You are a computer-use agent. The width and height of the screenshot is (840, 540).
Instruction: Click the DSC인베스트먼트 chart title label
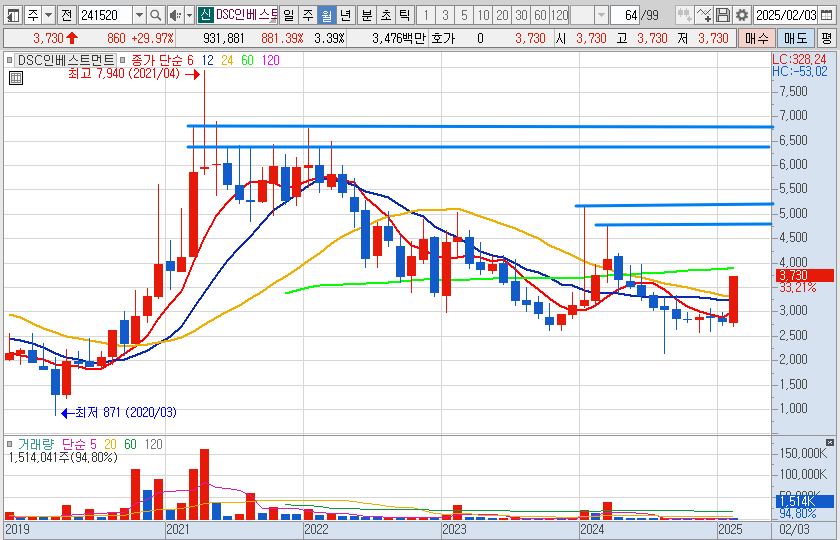tap(65, 60)
